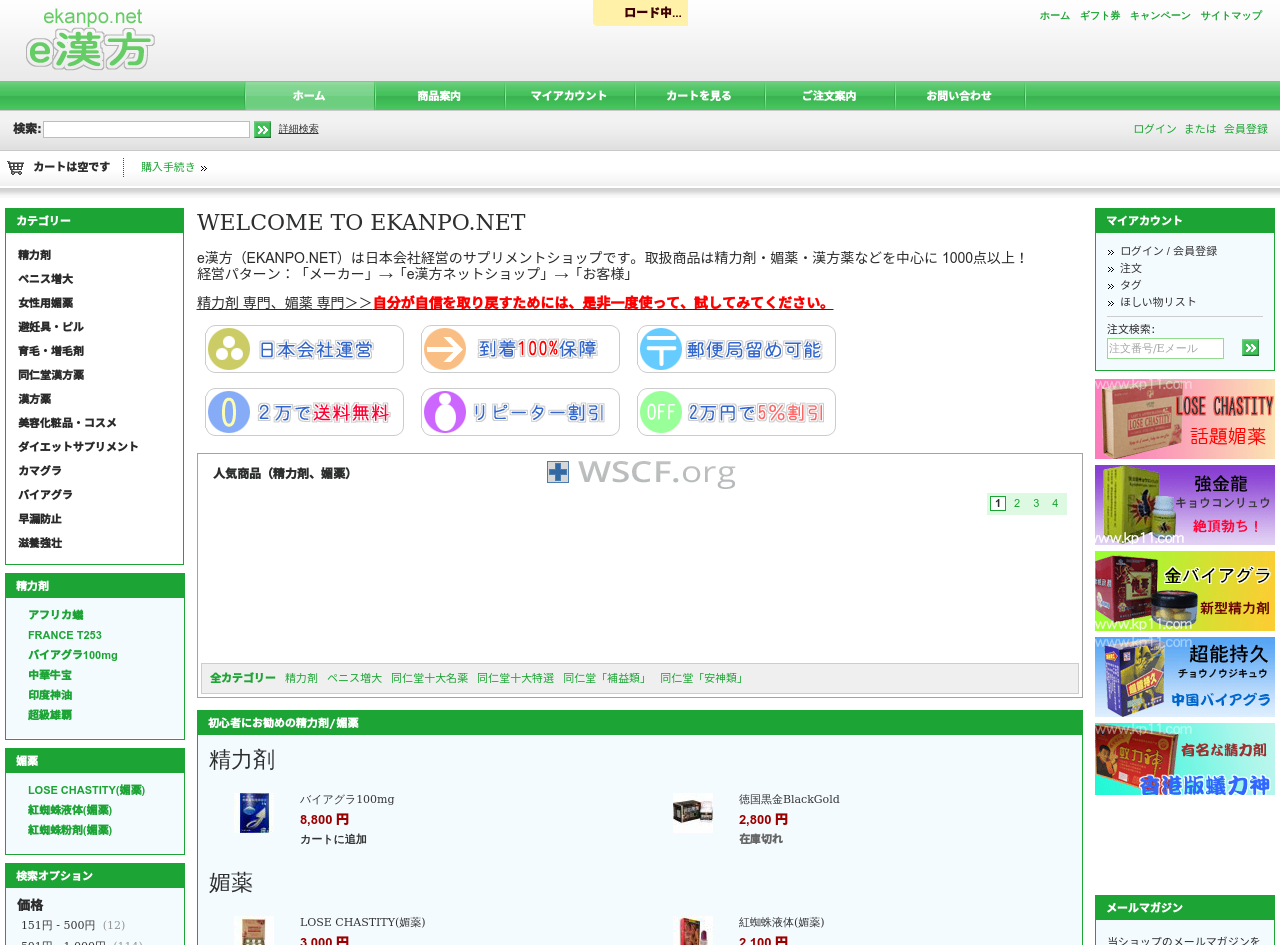This screenshot has height=945, width=1280.
Task: Select 育毛・増毛剤 category
Action: tap(50, 351)
